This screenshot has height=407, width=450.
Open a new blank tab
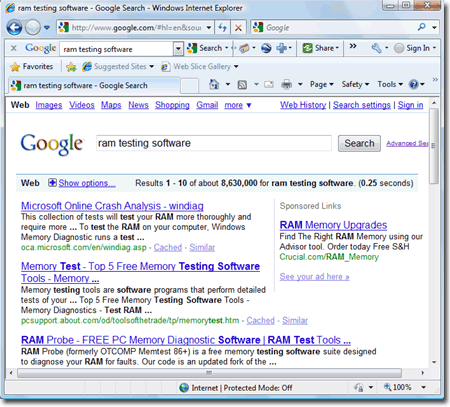click(190, 86)
